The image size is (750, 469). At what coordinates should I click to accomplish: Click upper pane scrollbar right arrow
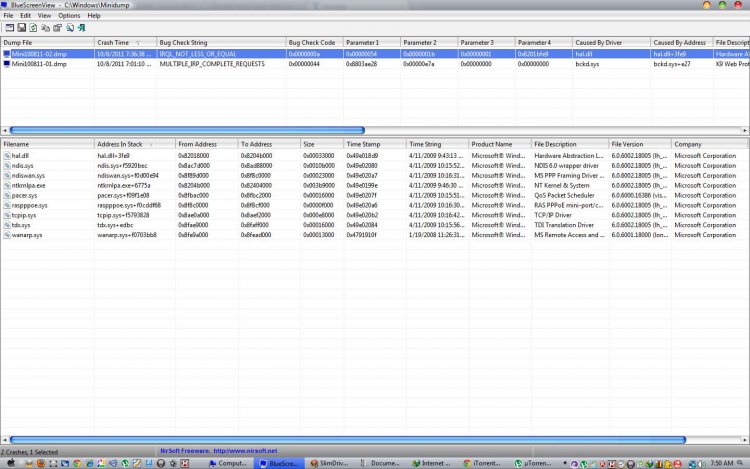coord(745,130)
